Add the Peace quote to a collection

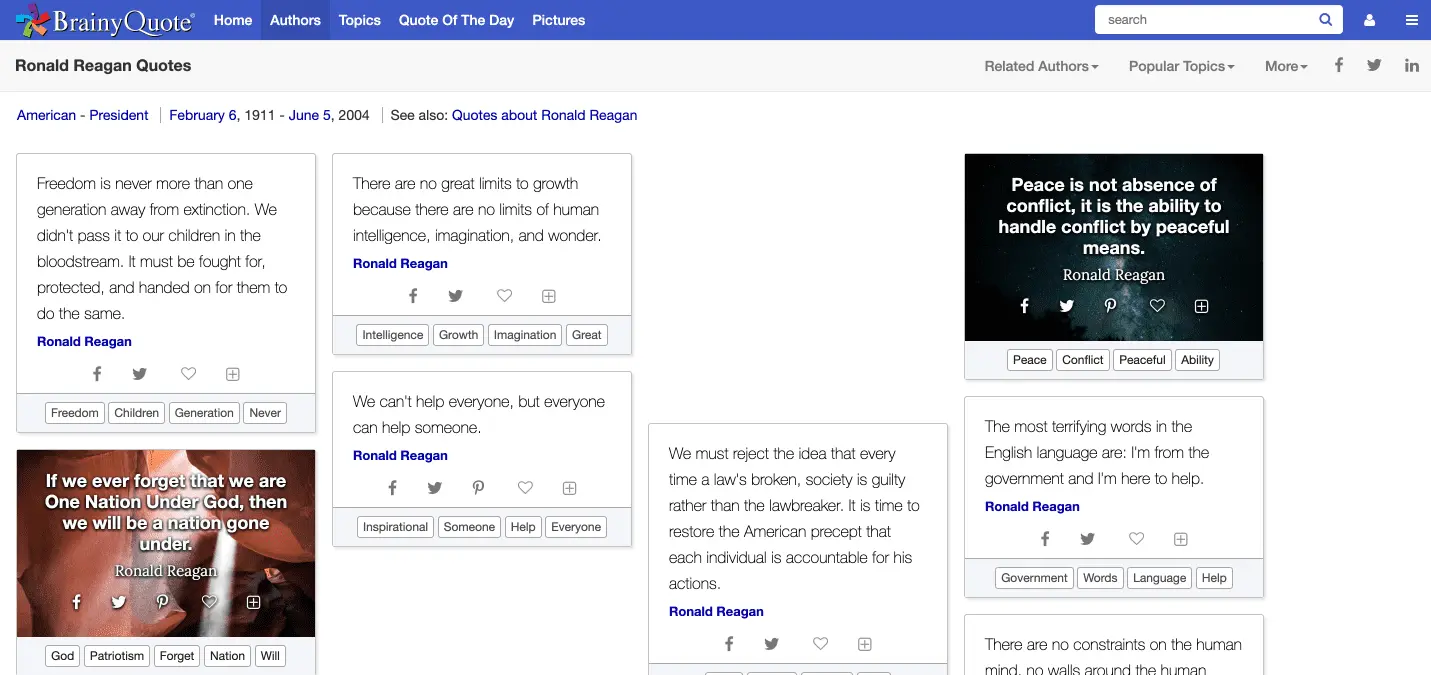(1202, 306)
